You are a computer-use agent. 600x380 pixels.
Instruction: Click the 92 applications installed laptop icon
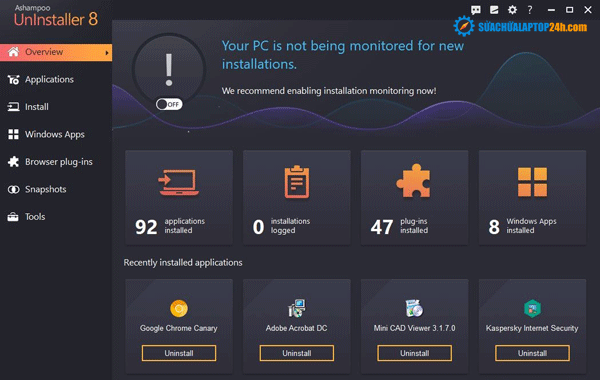[x=179, y=182]
